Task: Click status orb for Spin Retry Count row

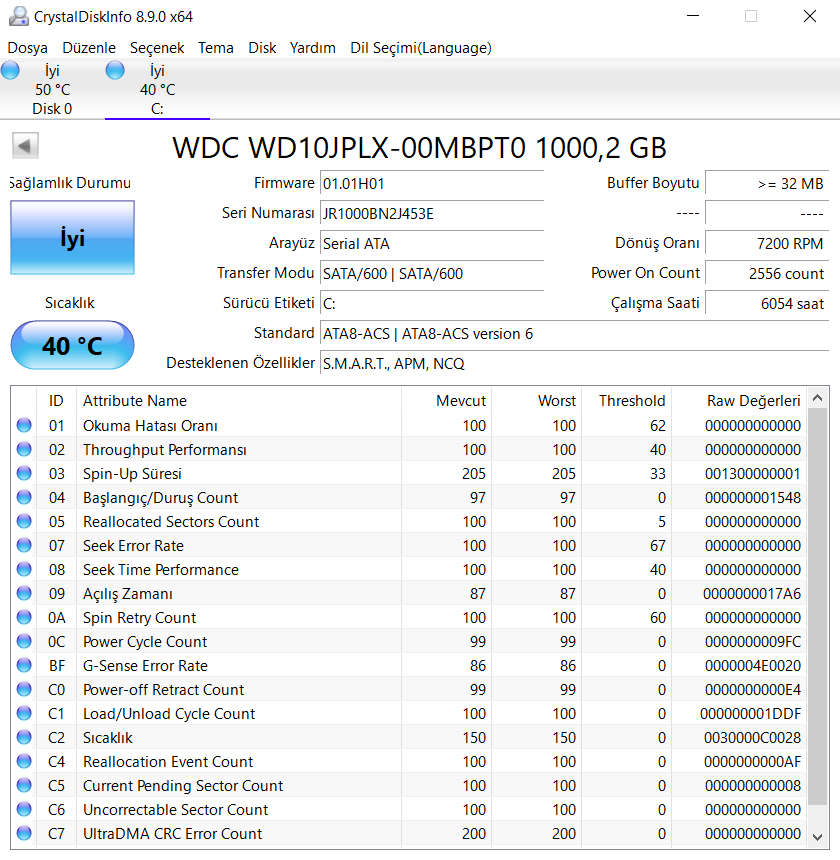Action: pyautogui.click(x=24, y=617)
